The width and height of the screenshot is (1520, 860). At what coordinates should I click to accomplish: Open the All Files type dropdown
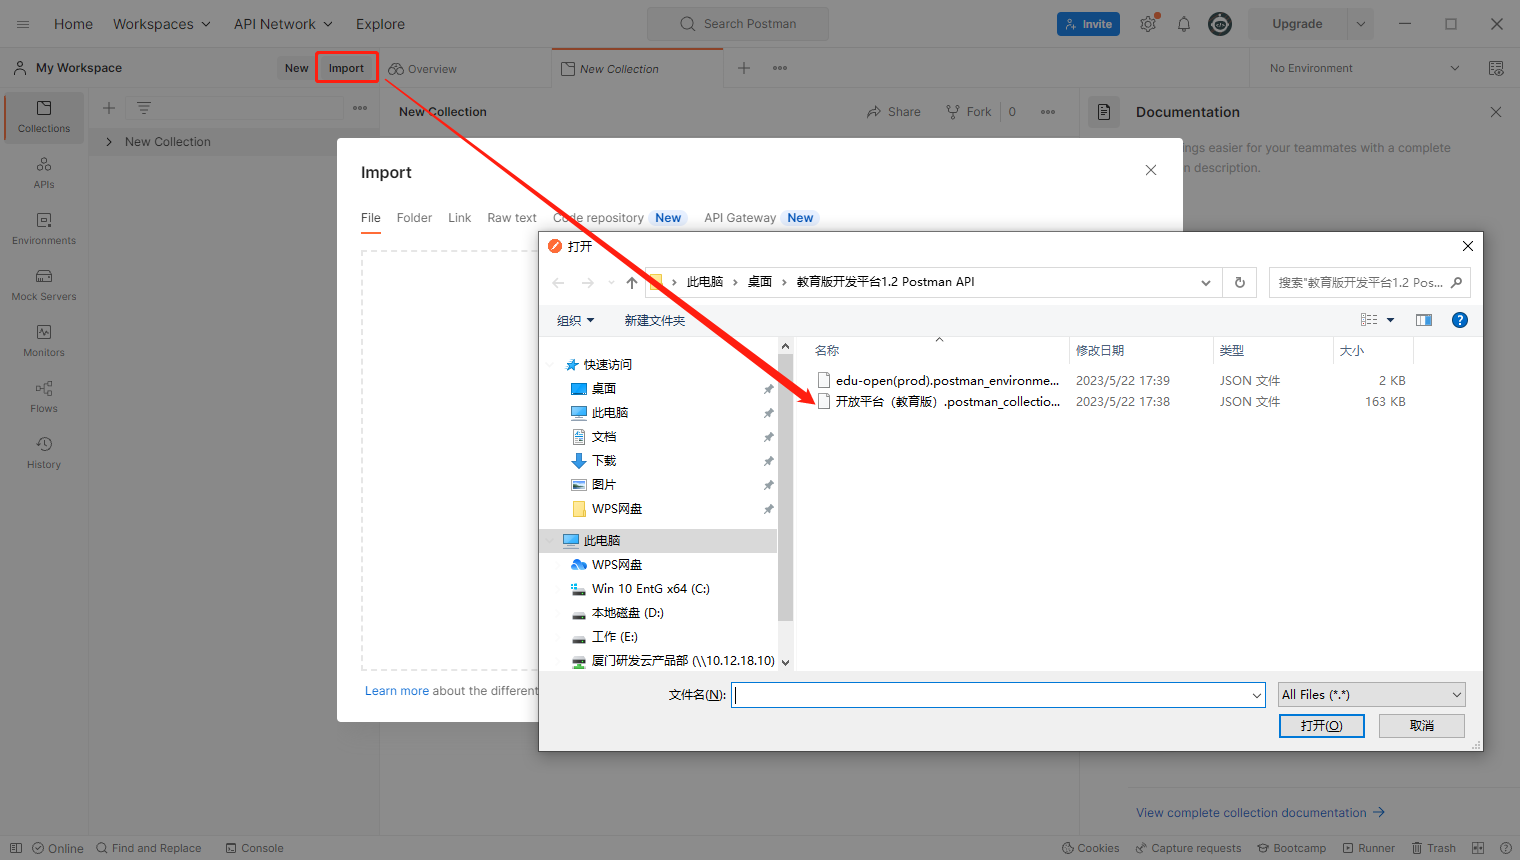click(x=1371, y=695)
